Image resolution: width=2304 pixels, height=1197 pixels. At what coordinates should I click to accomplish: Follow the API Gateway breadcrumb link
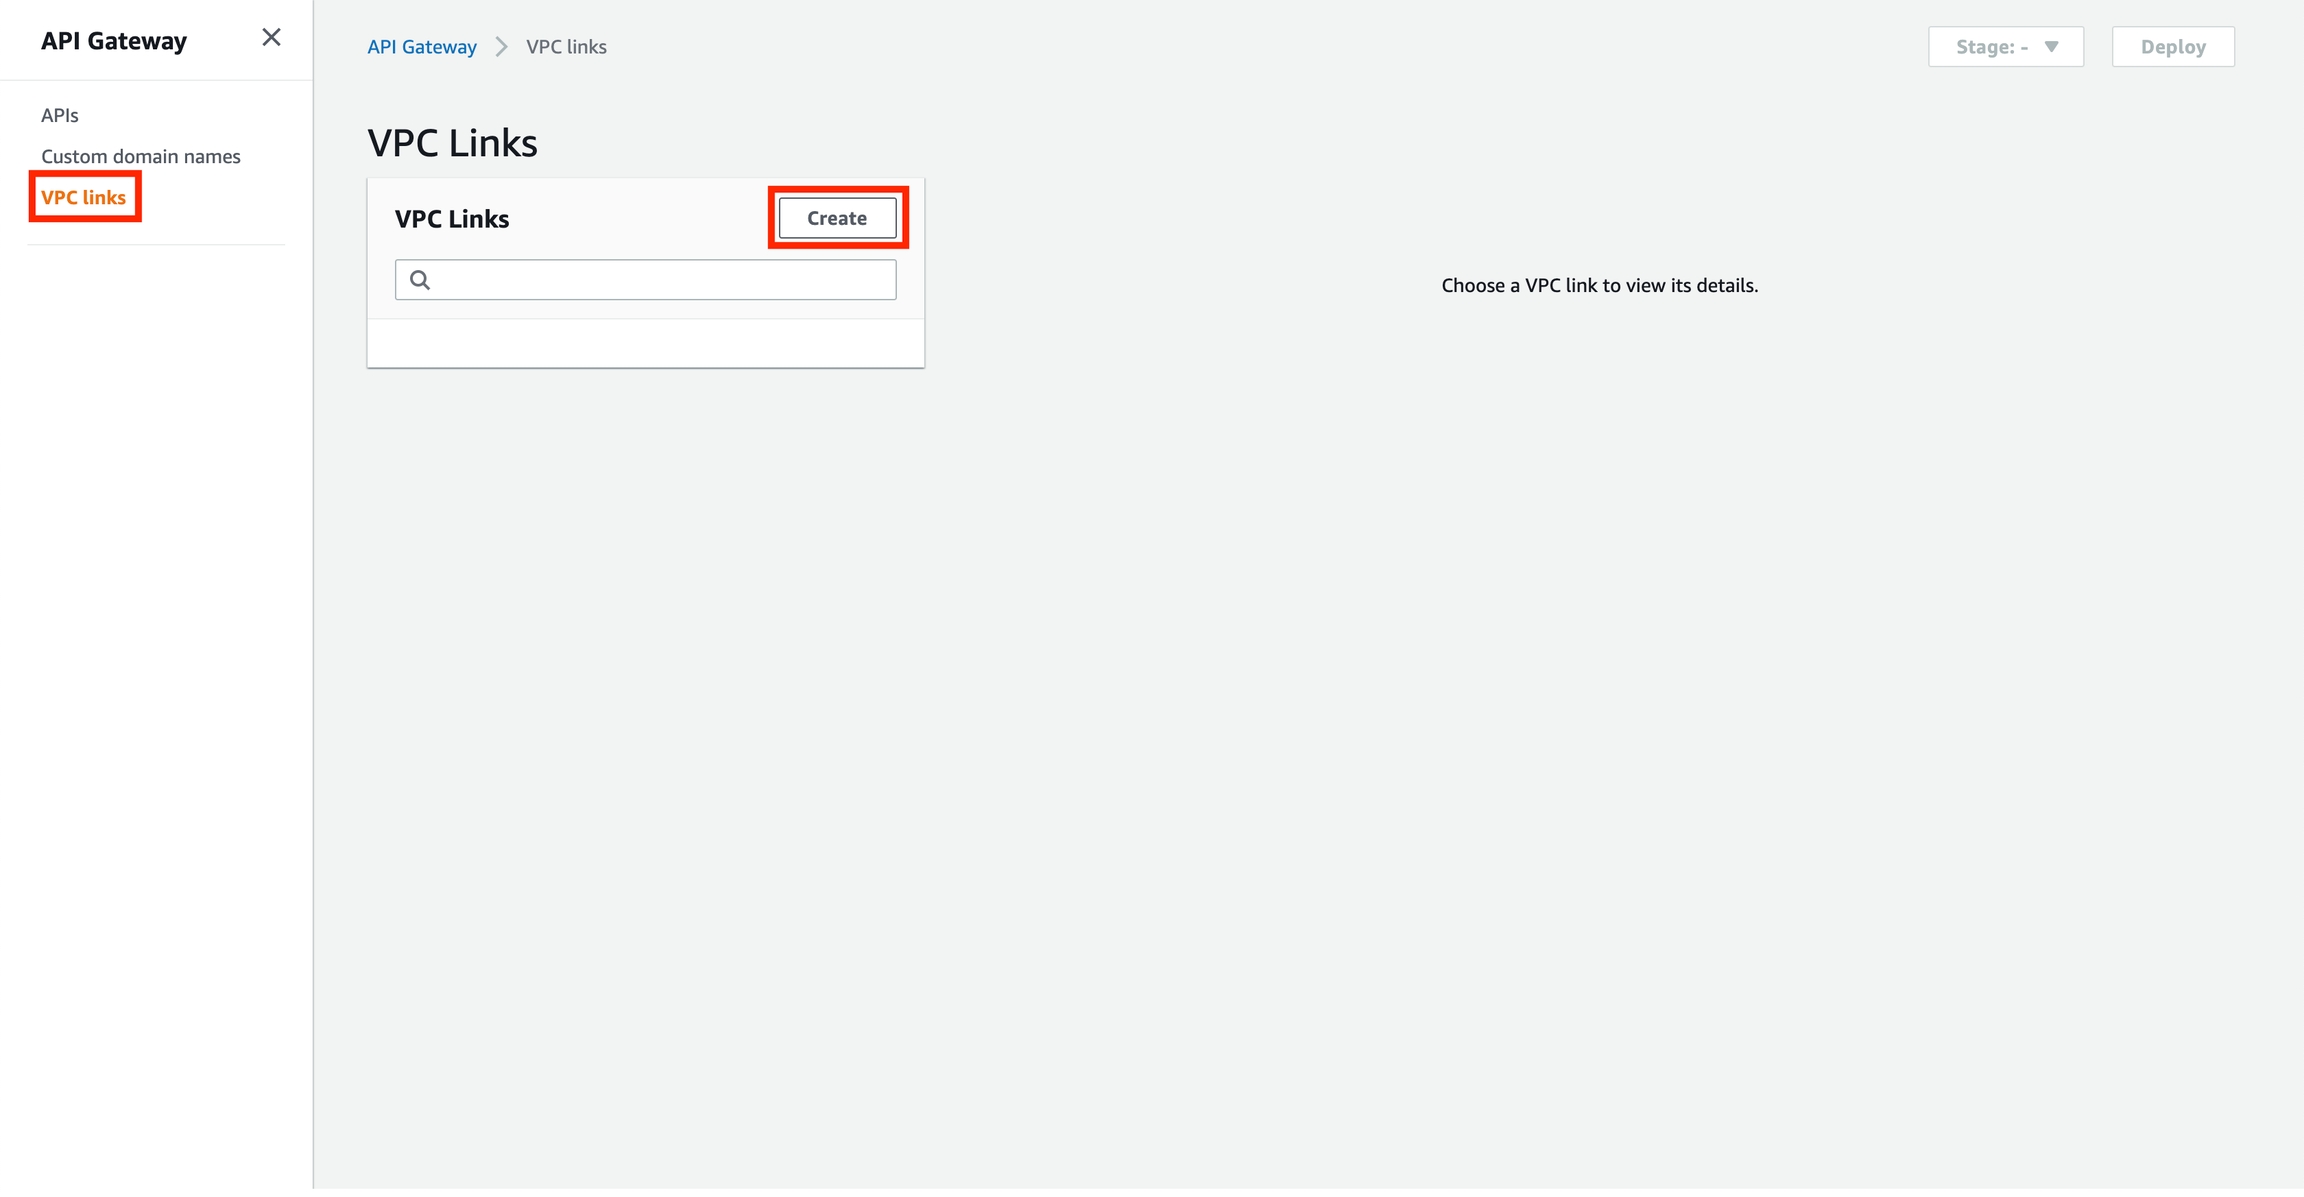422,47
